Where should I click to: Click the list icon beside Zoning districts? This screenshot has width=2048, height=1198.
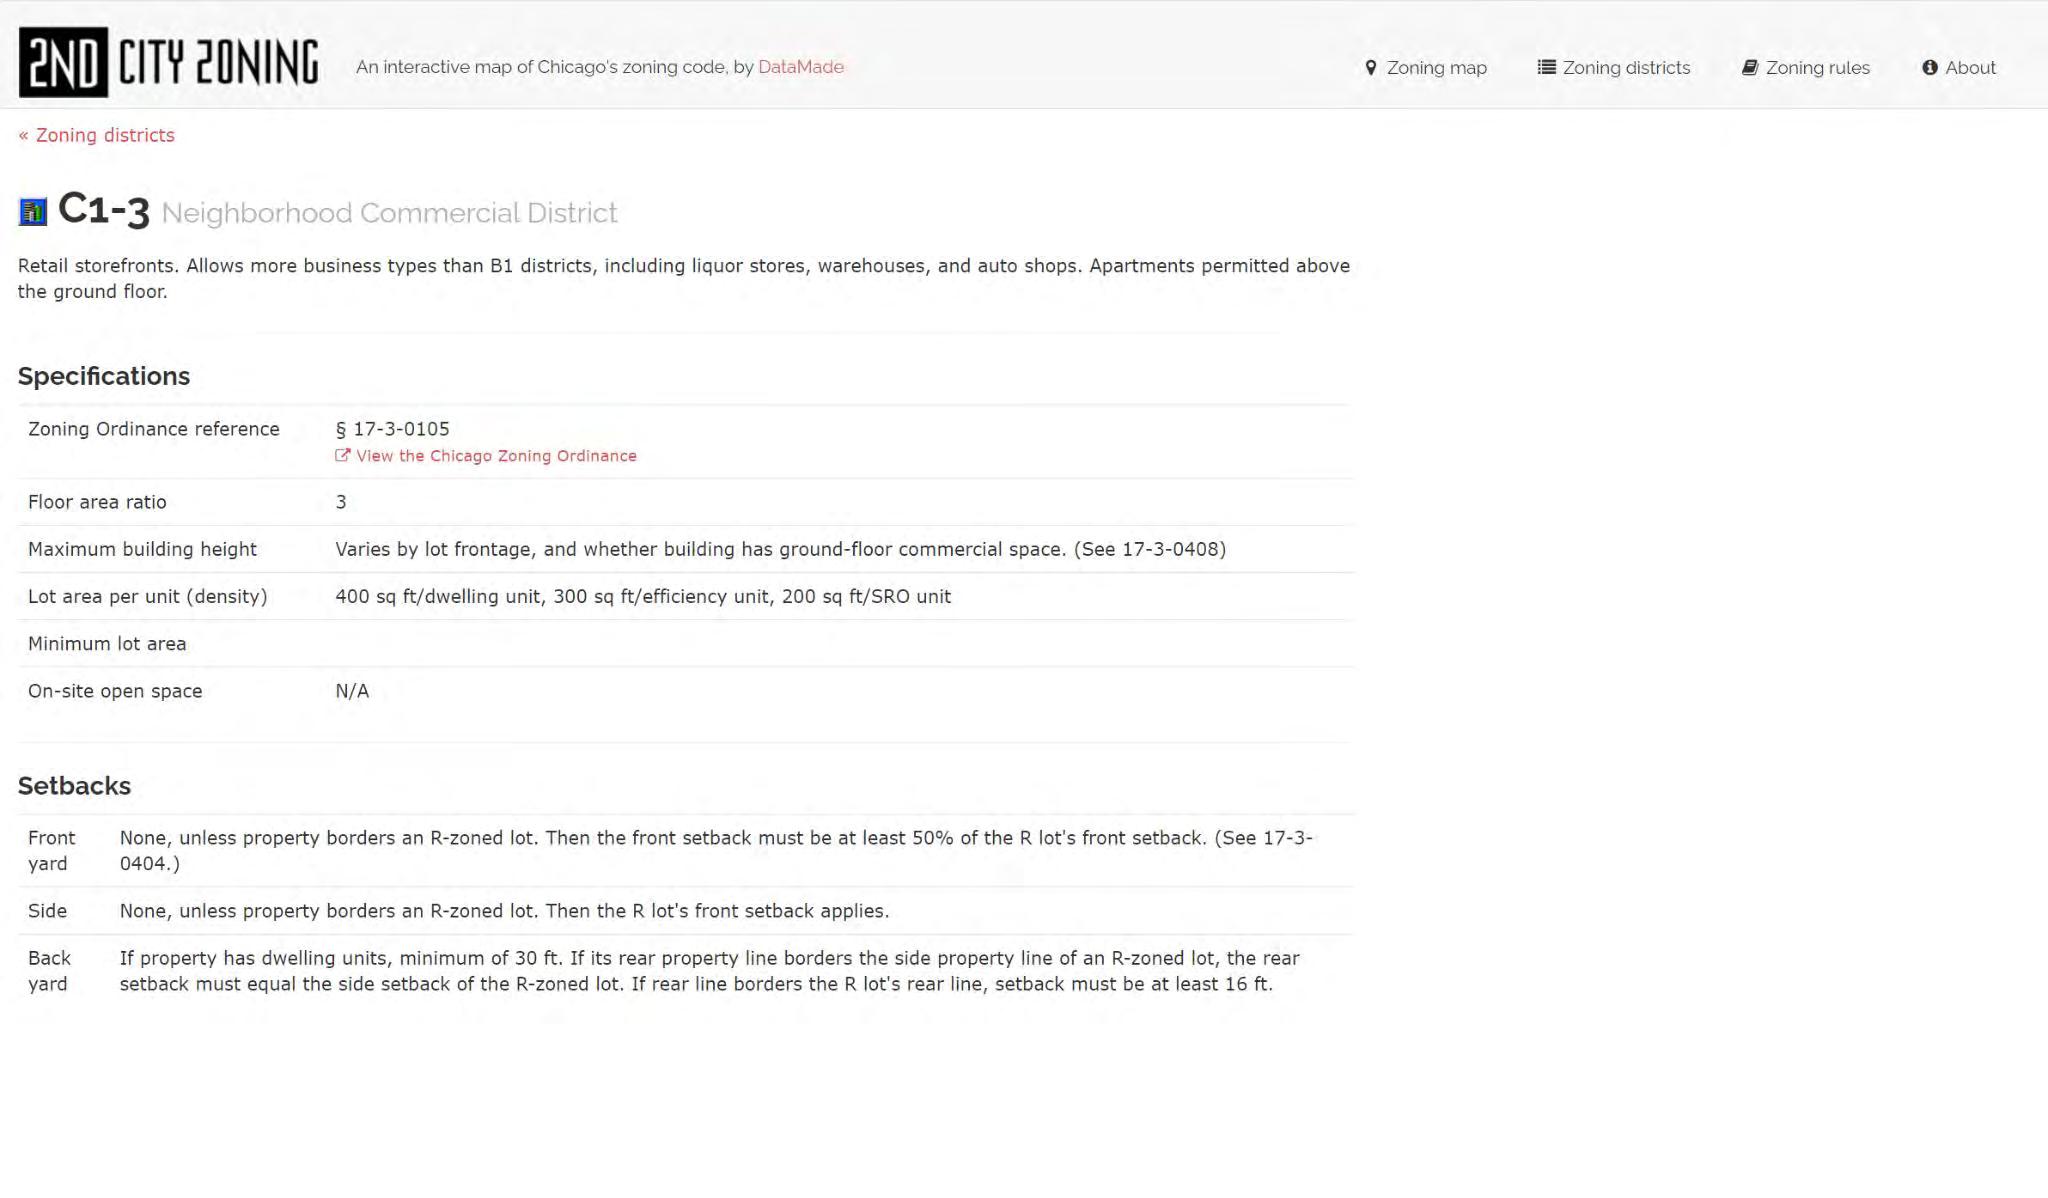coord(1546,68)
